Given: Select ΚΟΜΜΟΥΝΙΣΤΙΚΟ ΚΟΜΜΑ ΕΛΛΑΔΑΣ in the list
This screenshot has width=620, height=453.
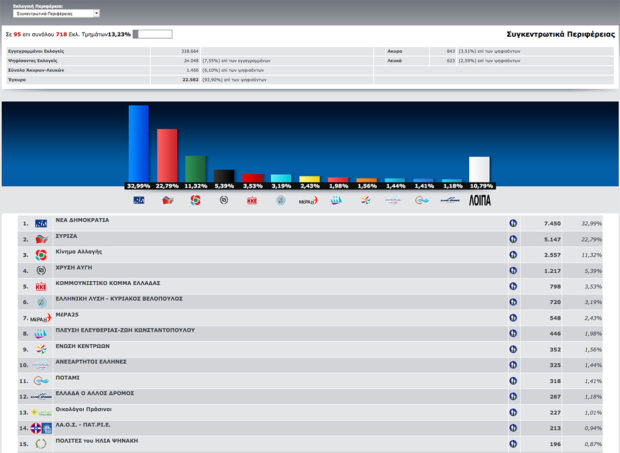Looking at the screenshot, I should pos(108,283).
